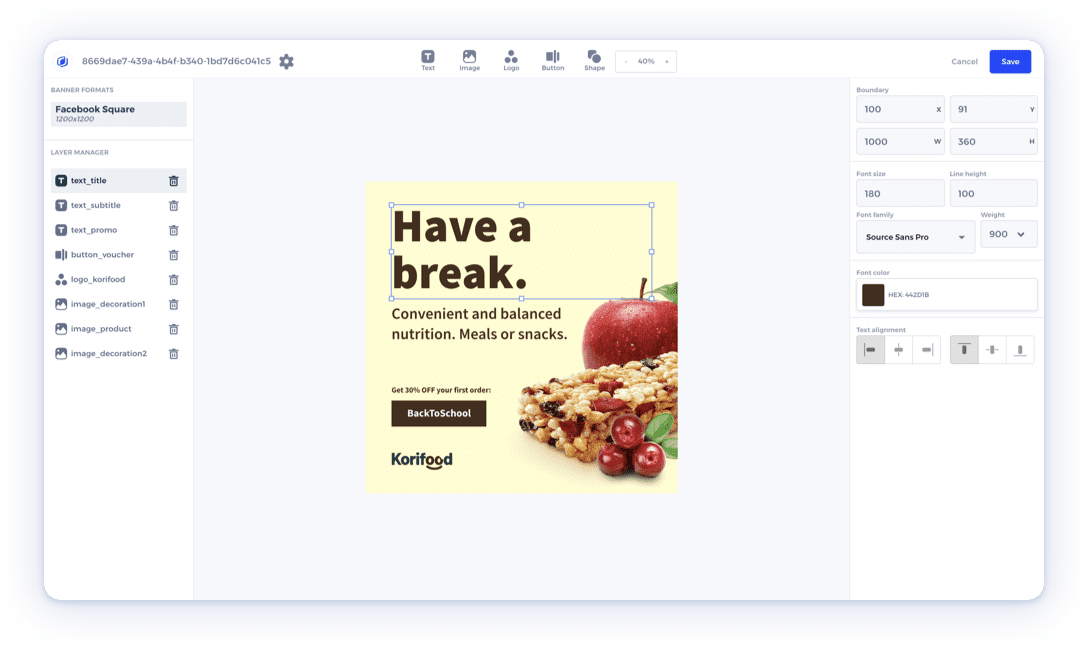Set horizontal text alignment to center
Image resolution: width=1088 pixels, height=648 pixels.
point(898,350)
